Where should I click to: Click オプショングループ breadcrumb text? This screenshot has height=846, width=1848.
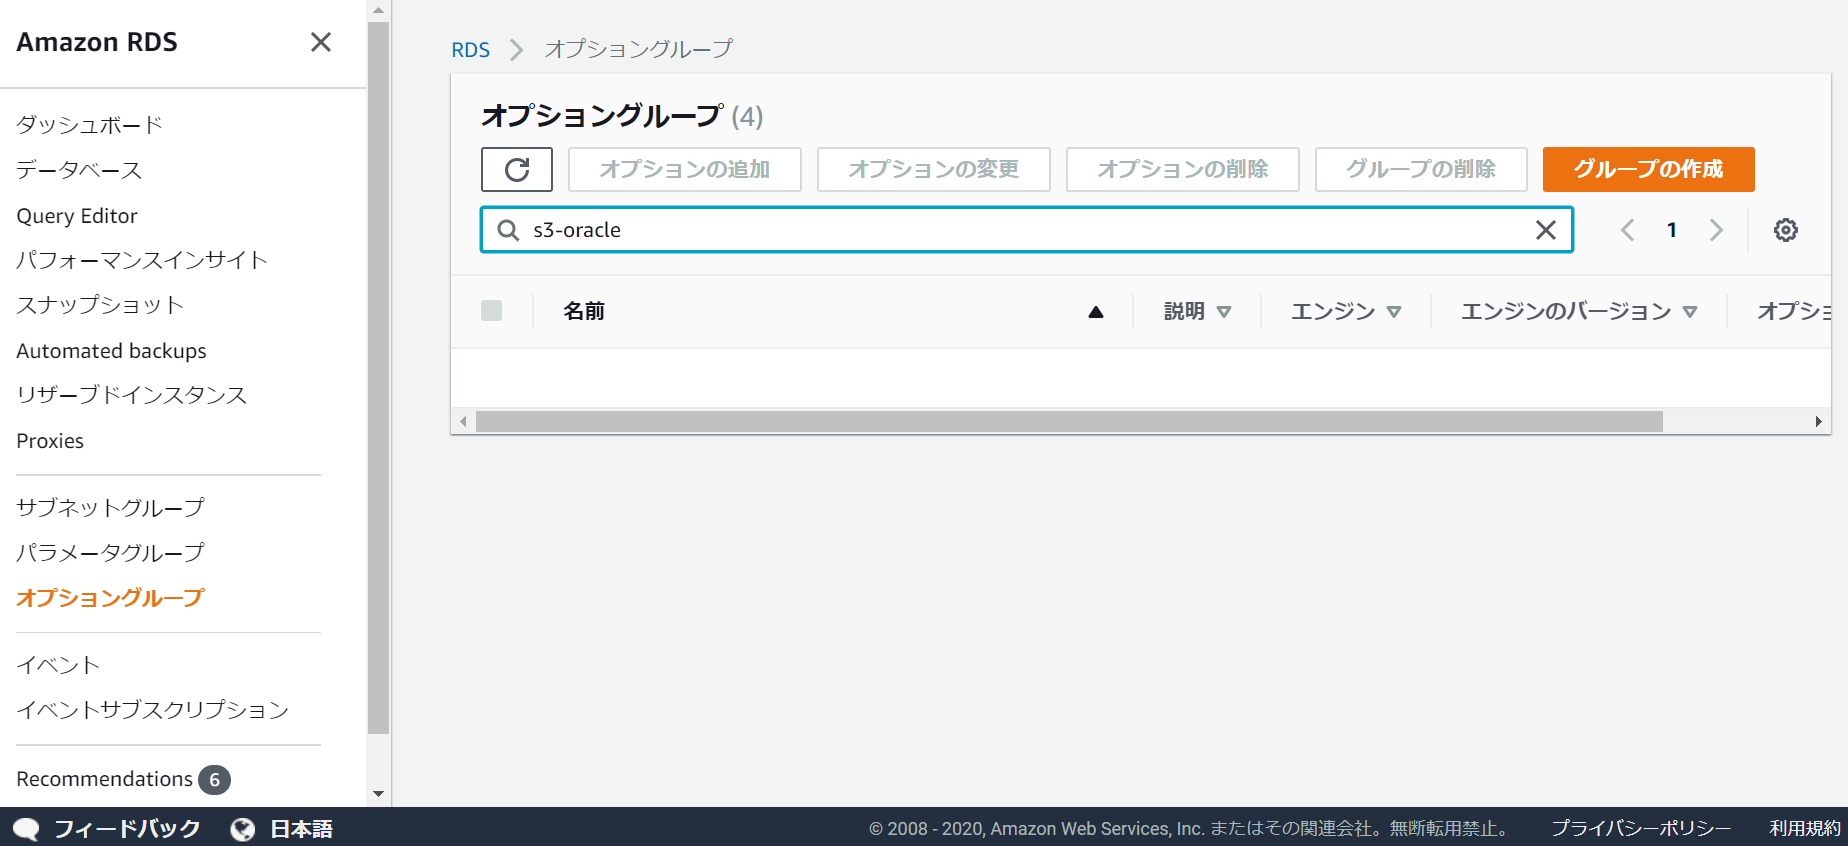click(x=638, y=49)
